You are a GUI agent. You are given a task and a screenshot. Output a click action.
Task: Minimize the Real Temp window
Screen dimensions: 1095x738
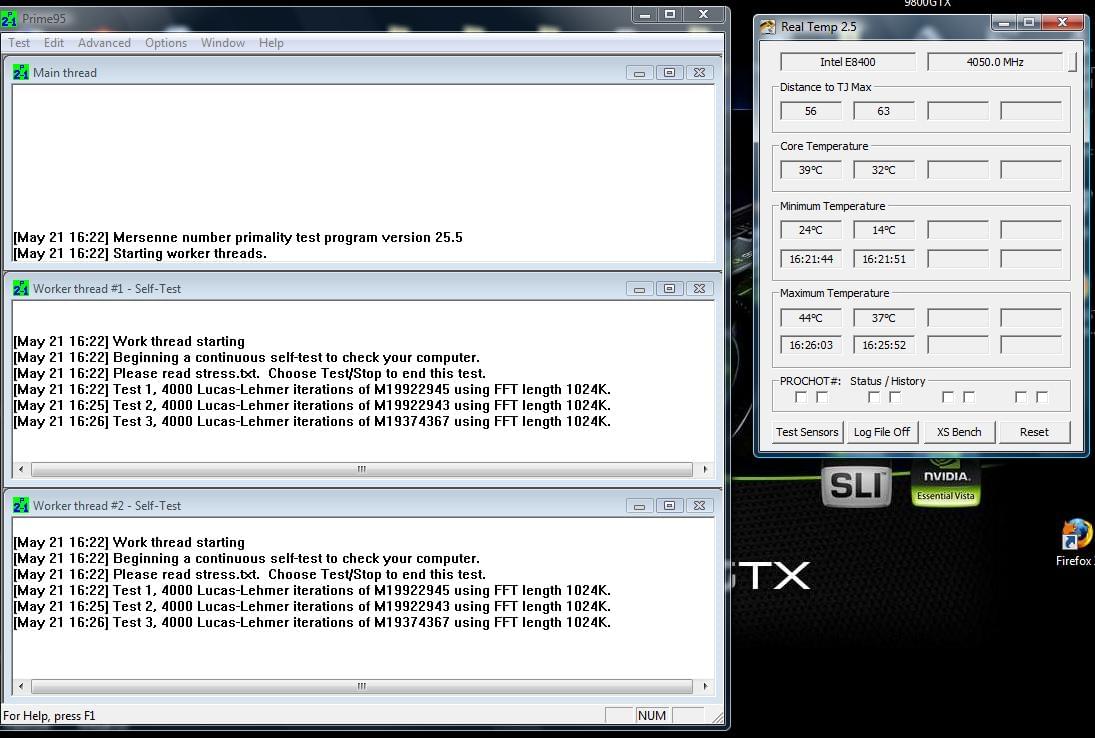tap(1004, 23)
